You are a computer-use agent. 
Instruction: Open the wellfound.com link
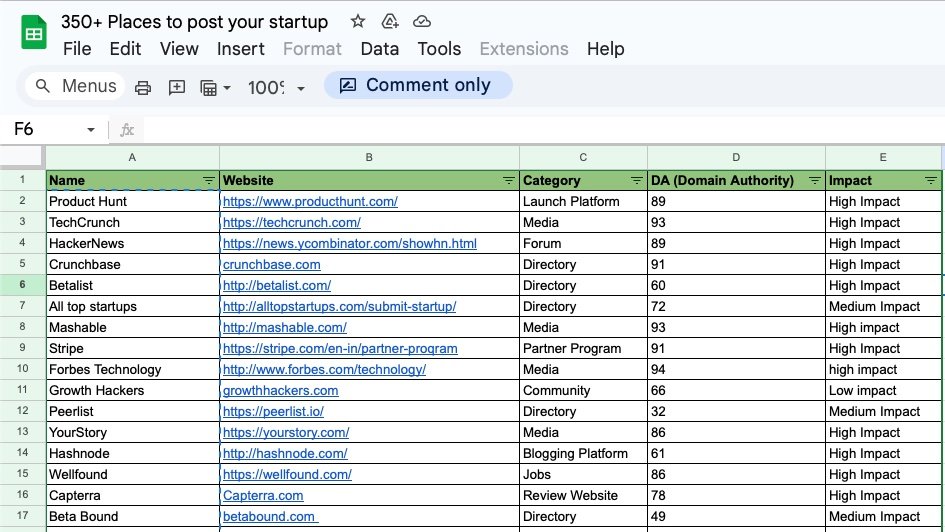point(287,475)
